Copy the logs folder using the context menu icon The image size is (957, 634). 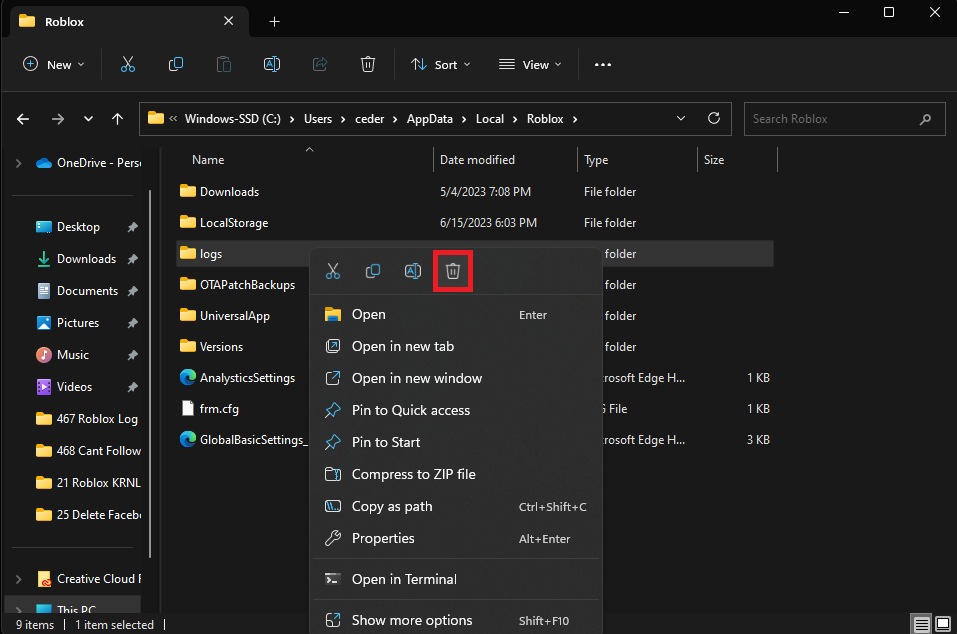373,270
